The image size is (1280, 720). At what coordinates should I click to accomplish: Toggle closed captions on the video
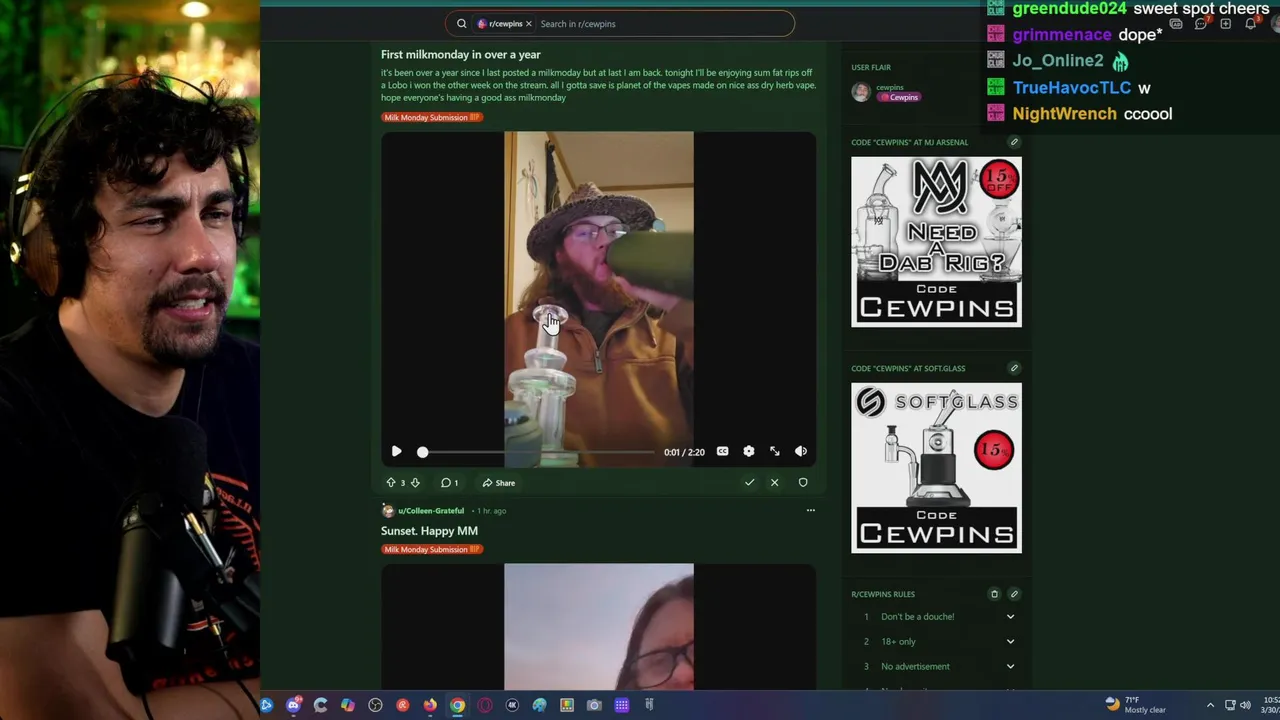[x=722, y=452]
